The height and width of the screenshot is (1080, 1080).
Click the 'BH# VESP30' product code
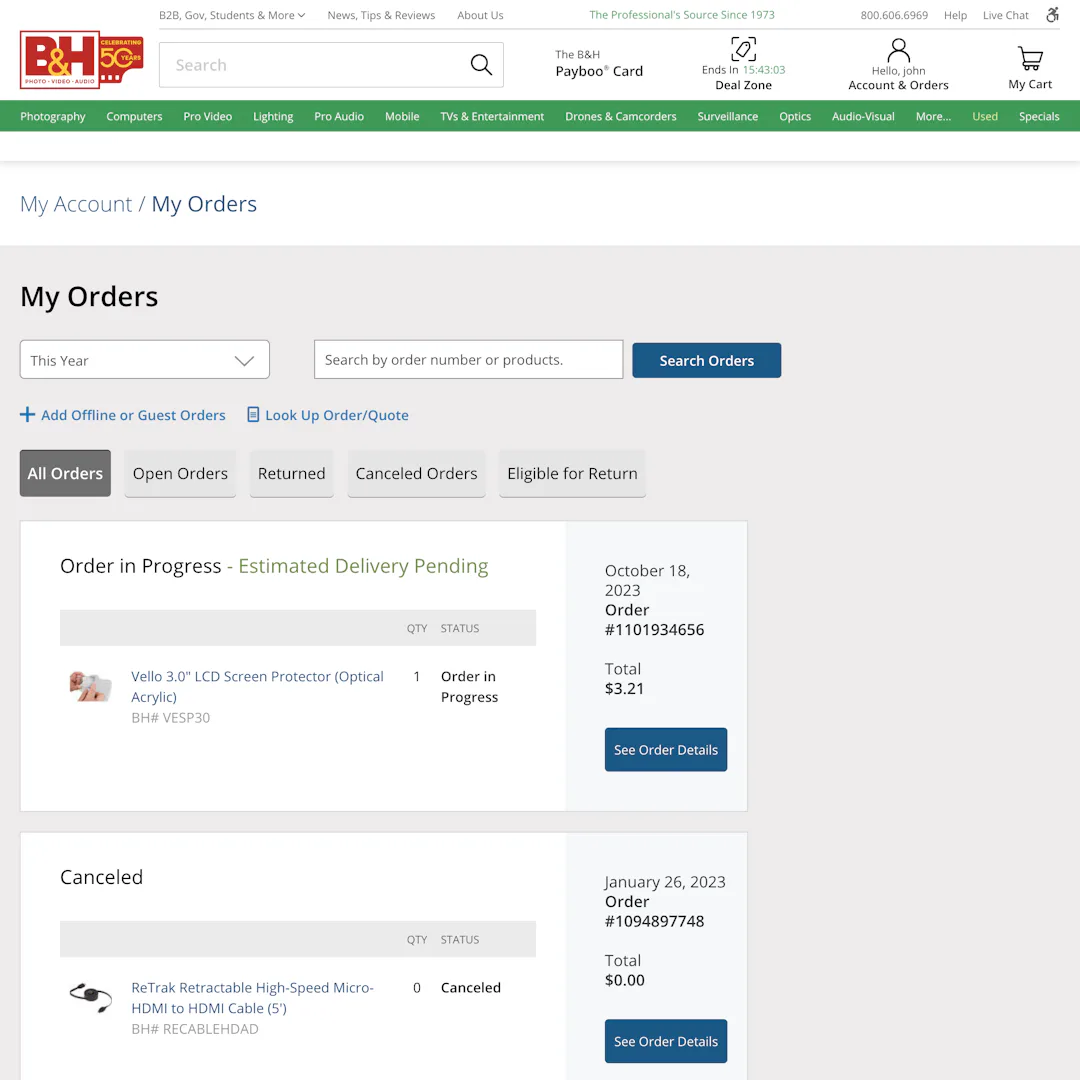coord(171,718)
